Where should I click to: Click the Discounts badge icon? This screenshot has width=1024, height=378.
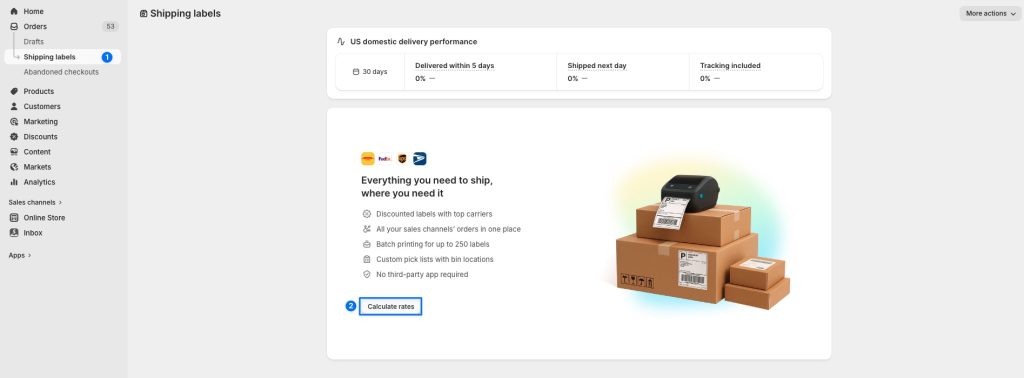tap(14, 136)
